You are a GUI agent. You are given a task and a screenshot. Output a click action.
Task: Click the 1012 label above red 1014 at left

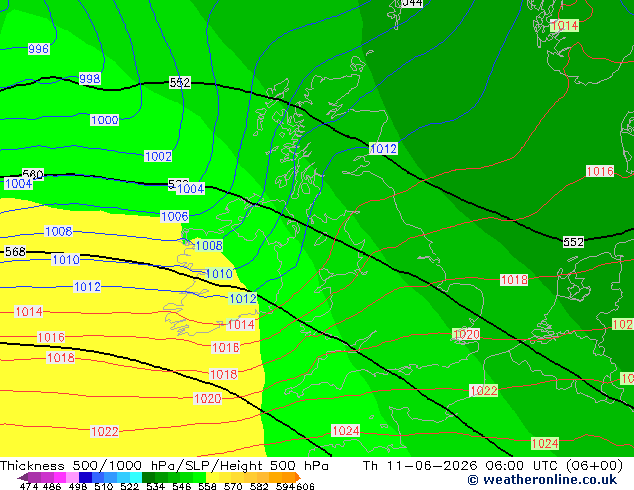pos(87,287)
